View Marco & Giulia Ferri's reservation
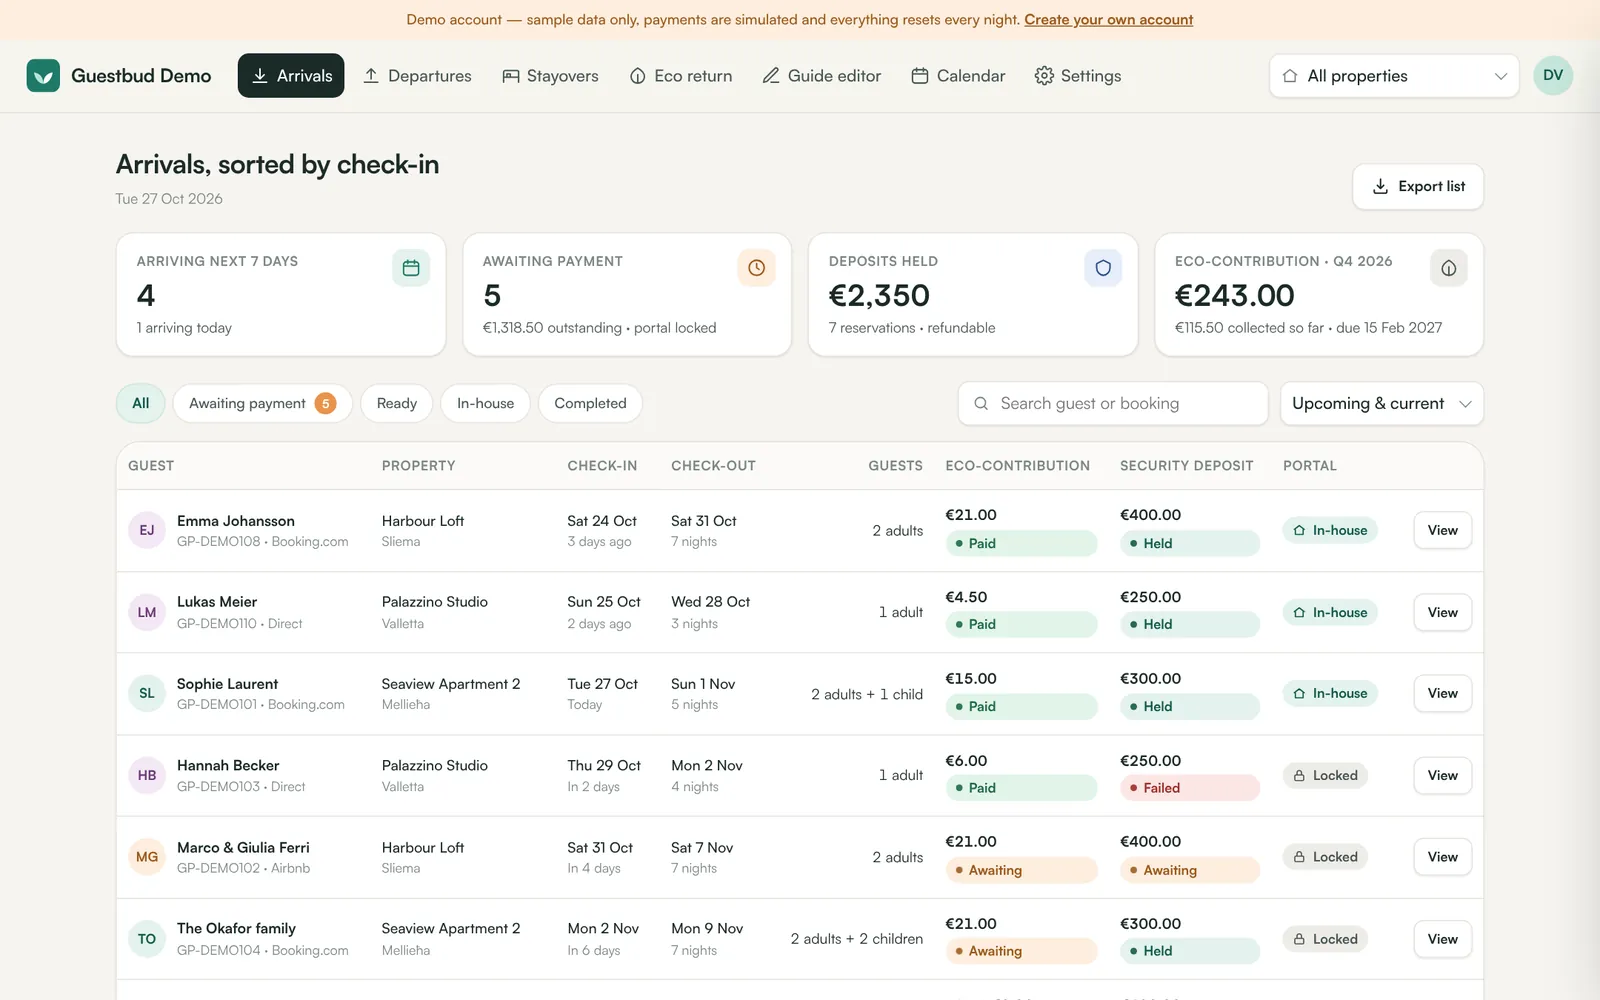Screen dimensions: 1600x1000 pyautogui.click(x=1442, y=857)
